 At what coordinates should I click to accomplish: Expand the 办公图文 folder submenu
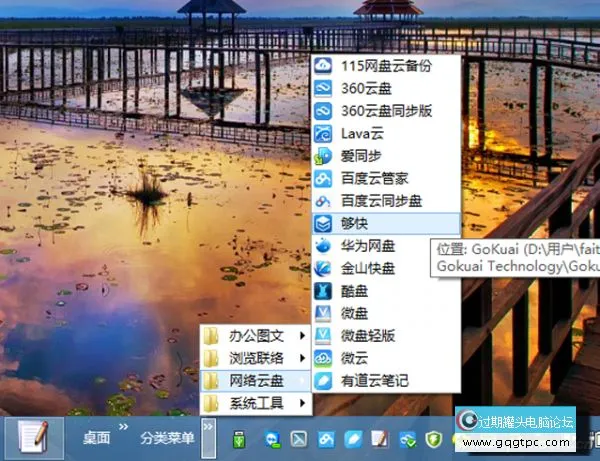pyautogui.click(x=256, y=336)
